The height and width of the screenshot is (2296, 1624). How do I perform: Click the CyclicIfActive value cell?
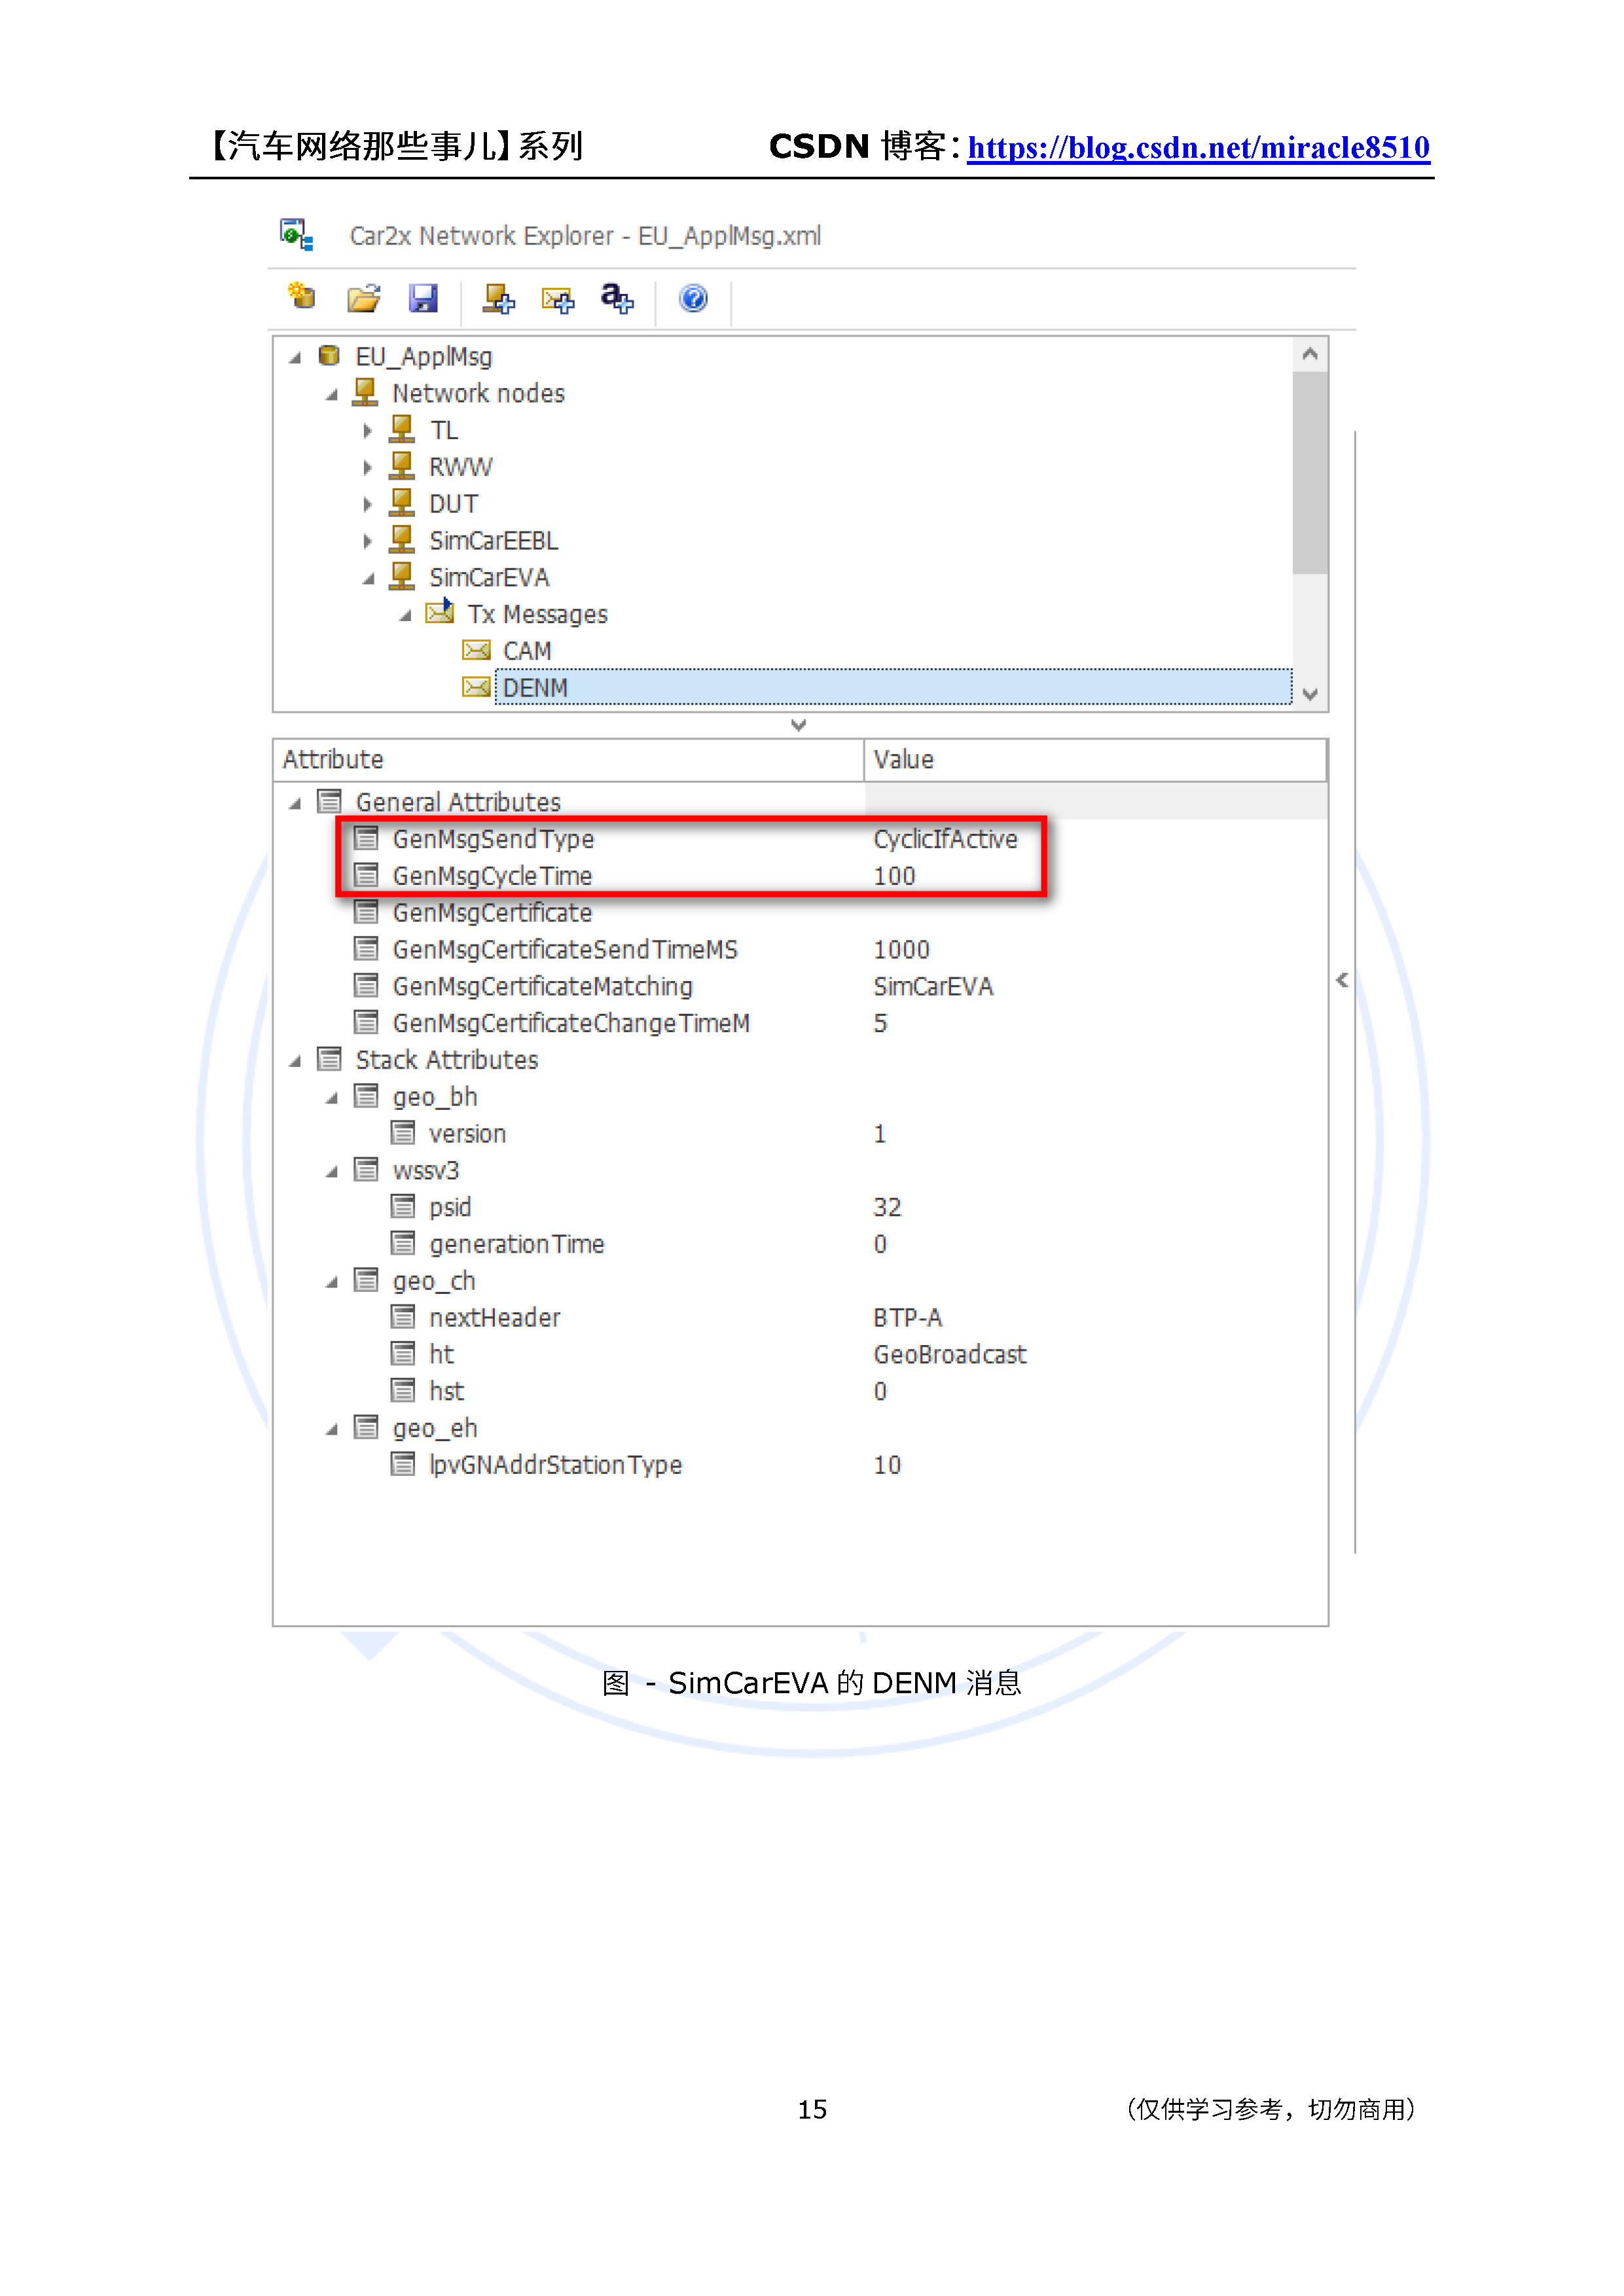click(x=945, y=839)
